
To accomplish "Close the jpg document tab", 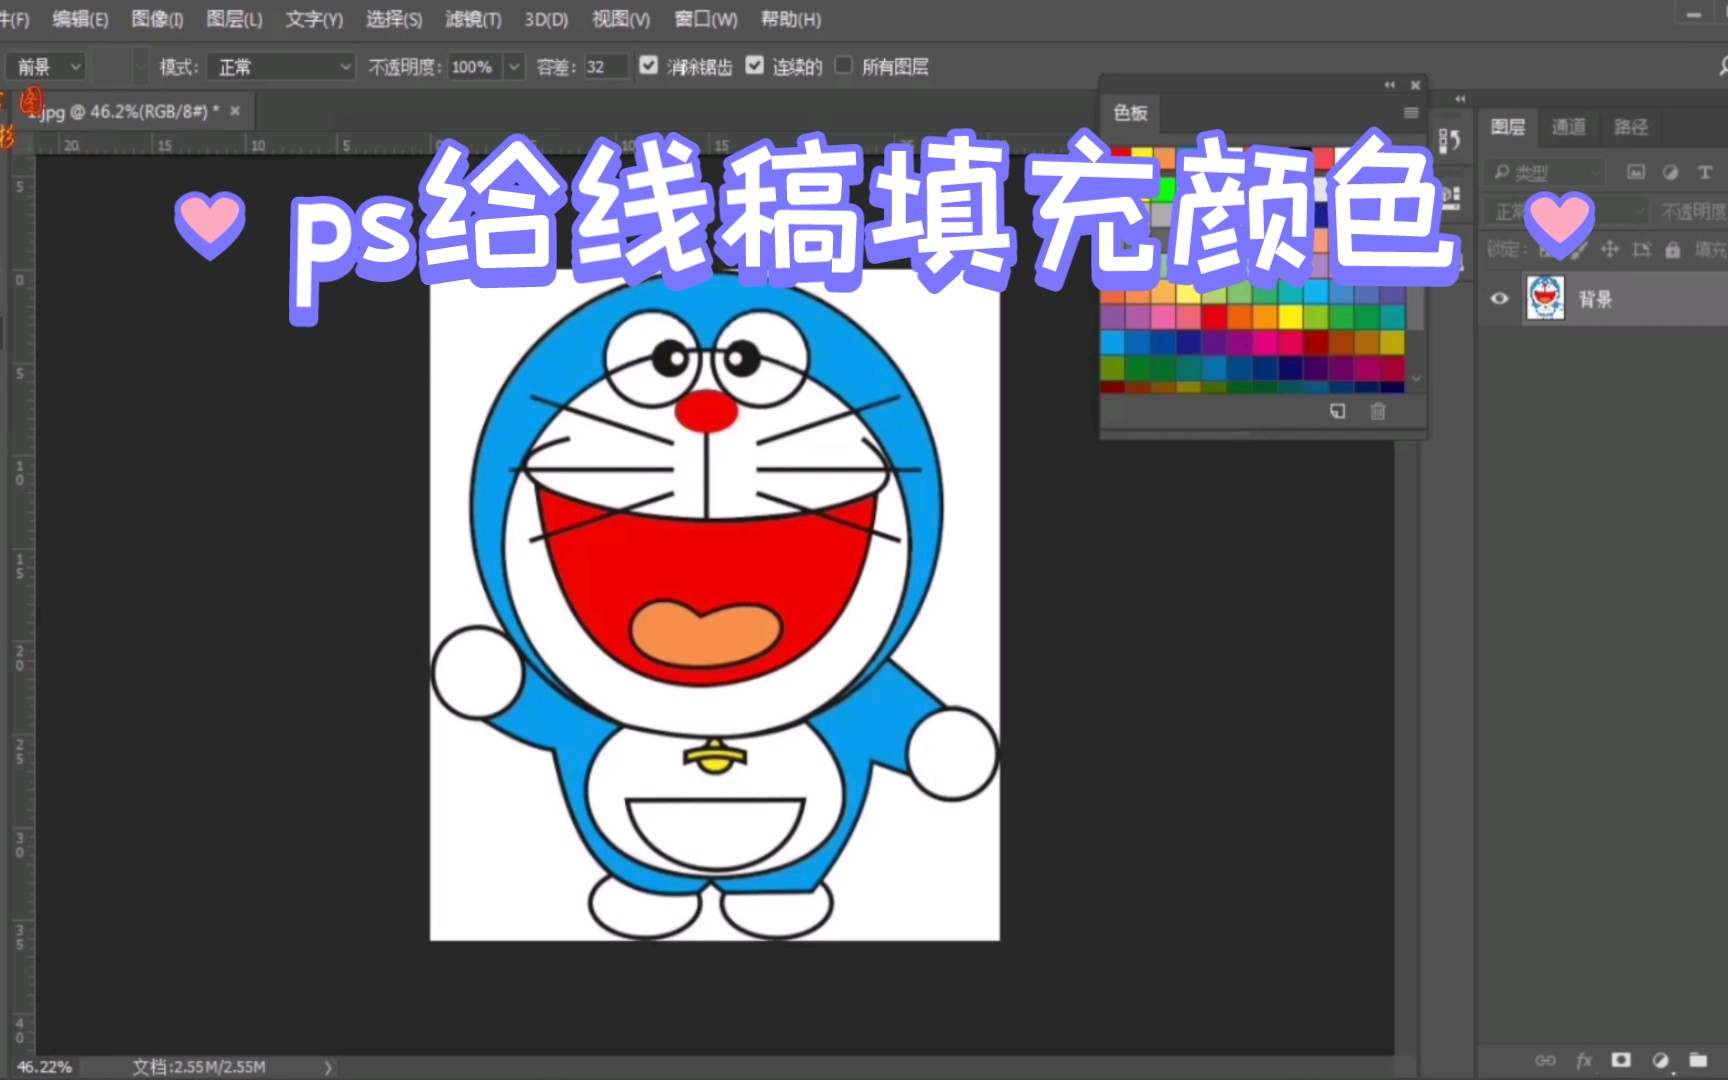I will point(235,111).
